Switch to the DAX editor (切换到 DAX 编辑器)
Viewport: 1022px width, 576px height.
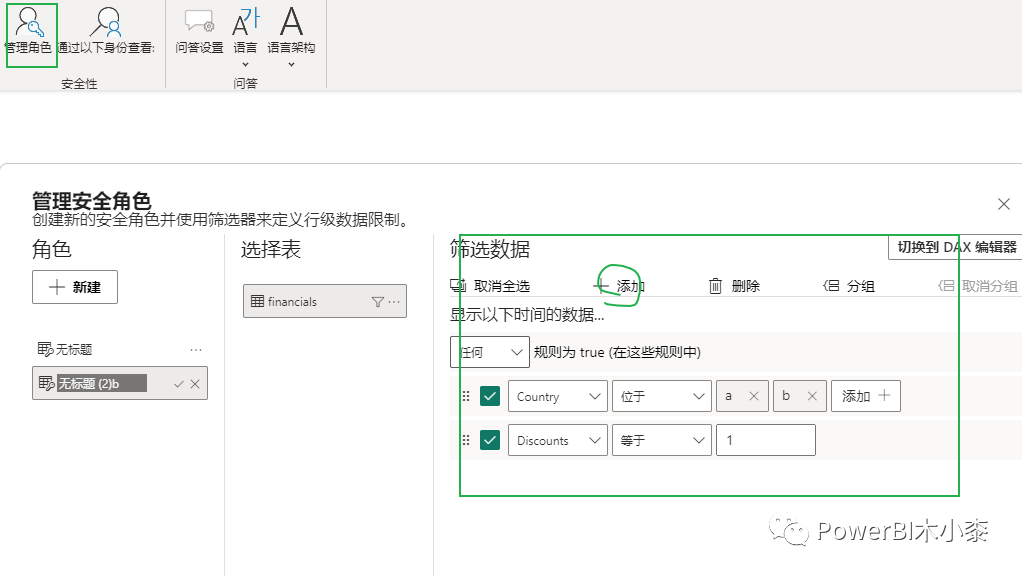955,247
